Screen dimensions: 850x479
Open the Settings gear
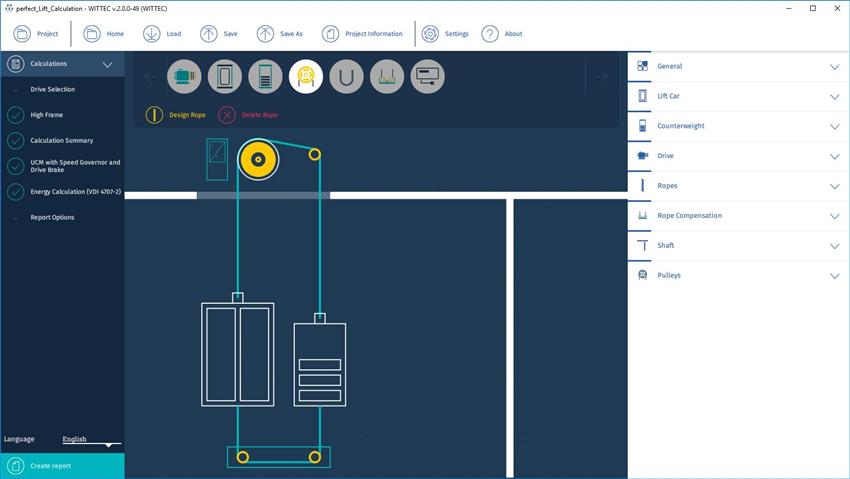(445, 34)
